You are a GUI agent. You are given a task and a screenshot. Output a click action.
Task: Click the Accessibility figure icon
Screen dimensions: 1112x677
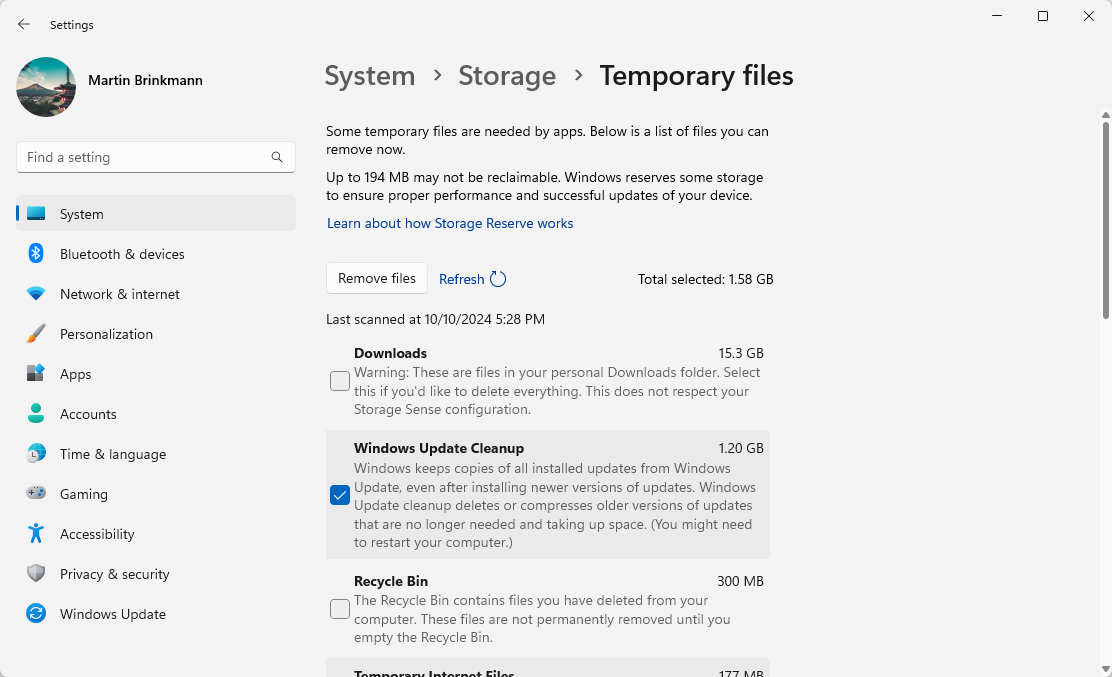coord(36,533)
